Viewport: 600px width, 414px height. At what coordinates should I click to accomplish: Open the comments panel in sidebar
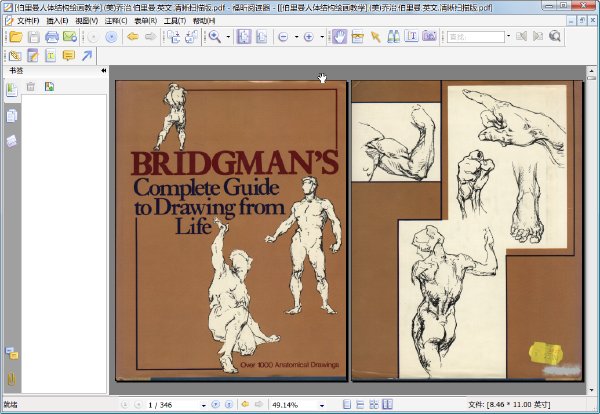click(11, 353)
